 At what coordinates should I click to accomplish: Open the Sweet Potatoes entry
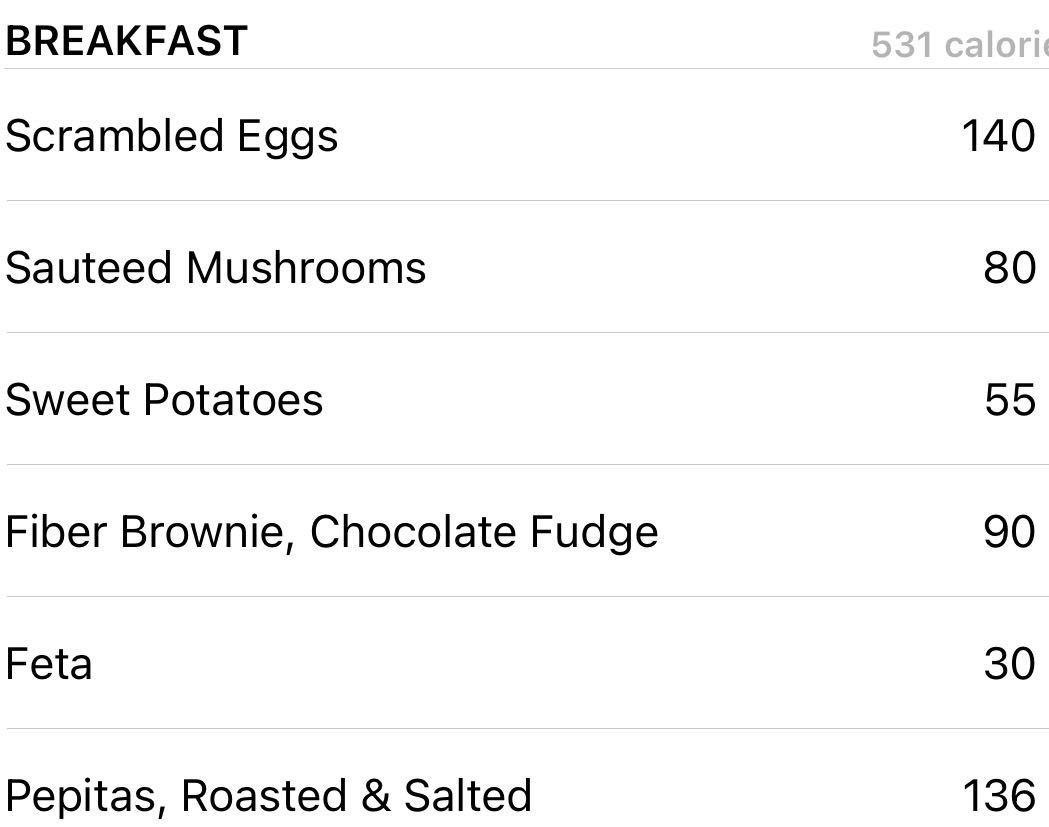(164, 400)
